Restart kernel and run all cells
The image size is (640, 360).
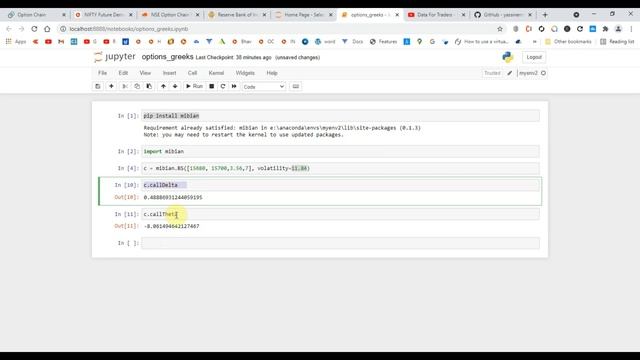[x=234, y=87]
